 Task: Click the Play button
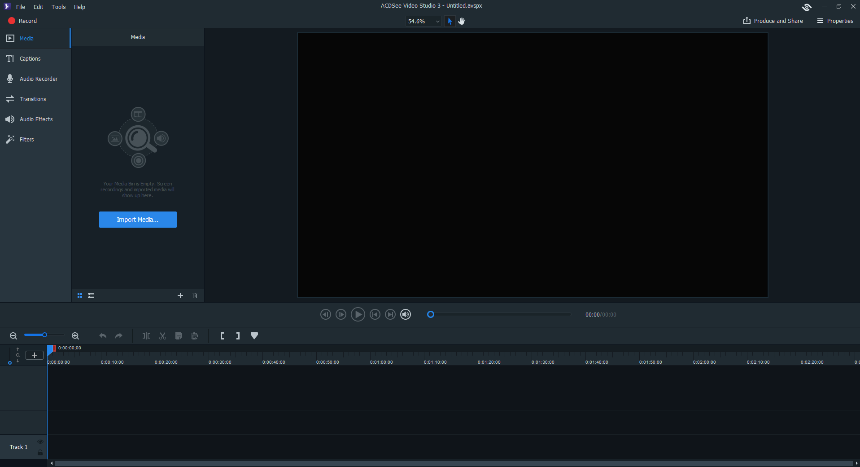pyautogui.click(x=358, y=314)
